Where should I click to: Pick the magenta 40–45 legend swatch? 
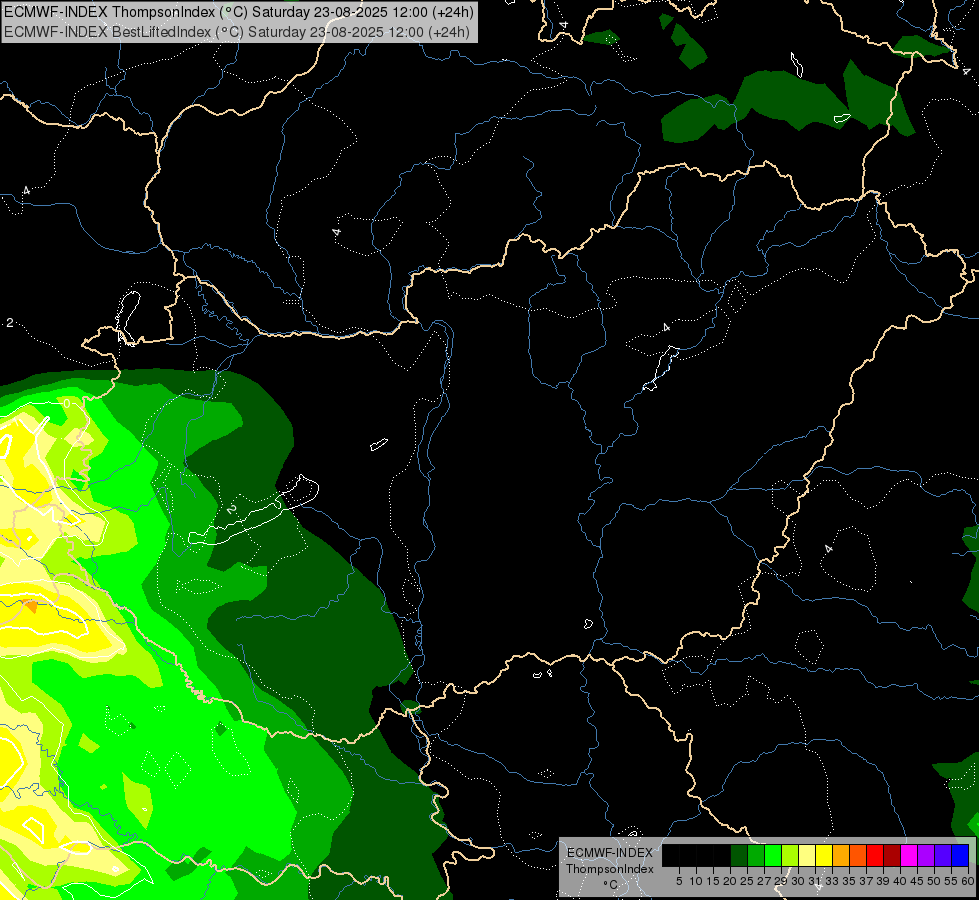909,855
